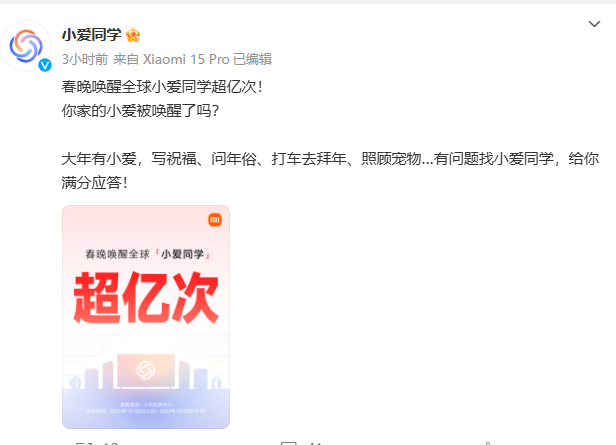Image resolution: width=616 pixels, height=445 pixels.
Task: Click the 3小时前 timestamp
Action: click(85, 59)
